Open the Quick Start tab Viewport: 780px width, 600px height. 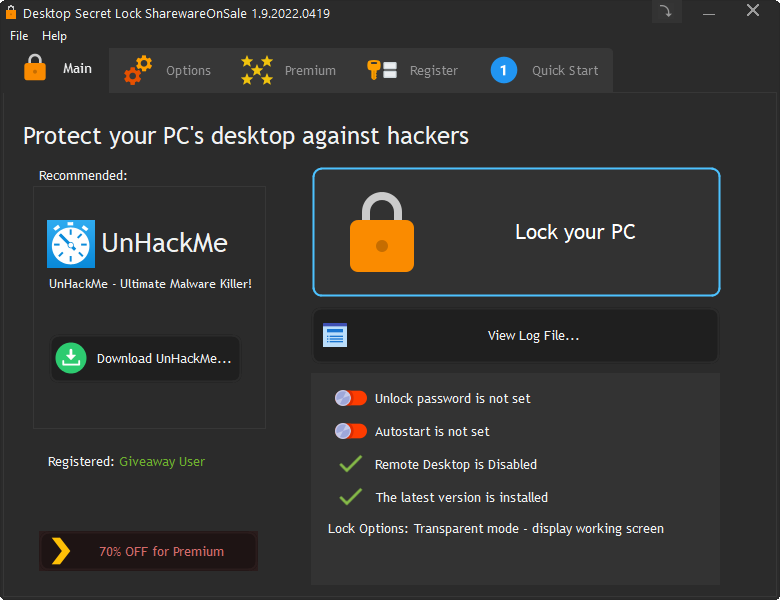tap(545, 71)
